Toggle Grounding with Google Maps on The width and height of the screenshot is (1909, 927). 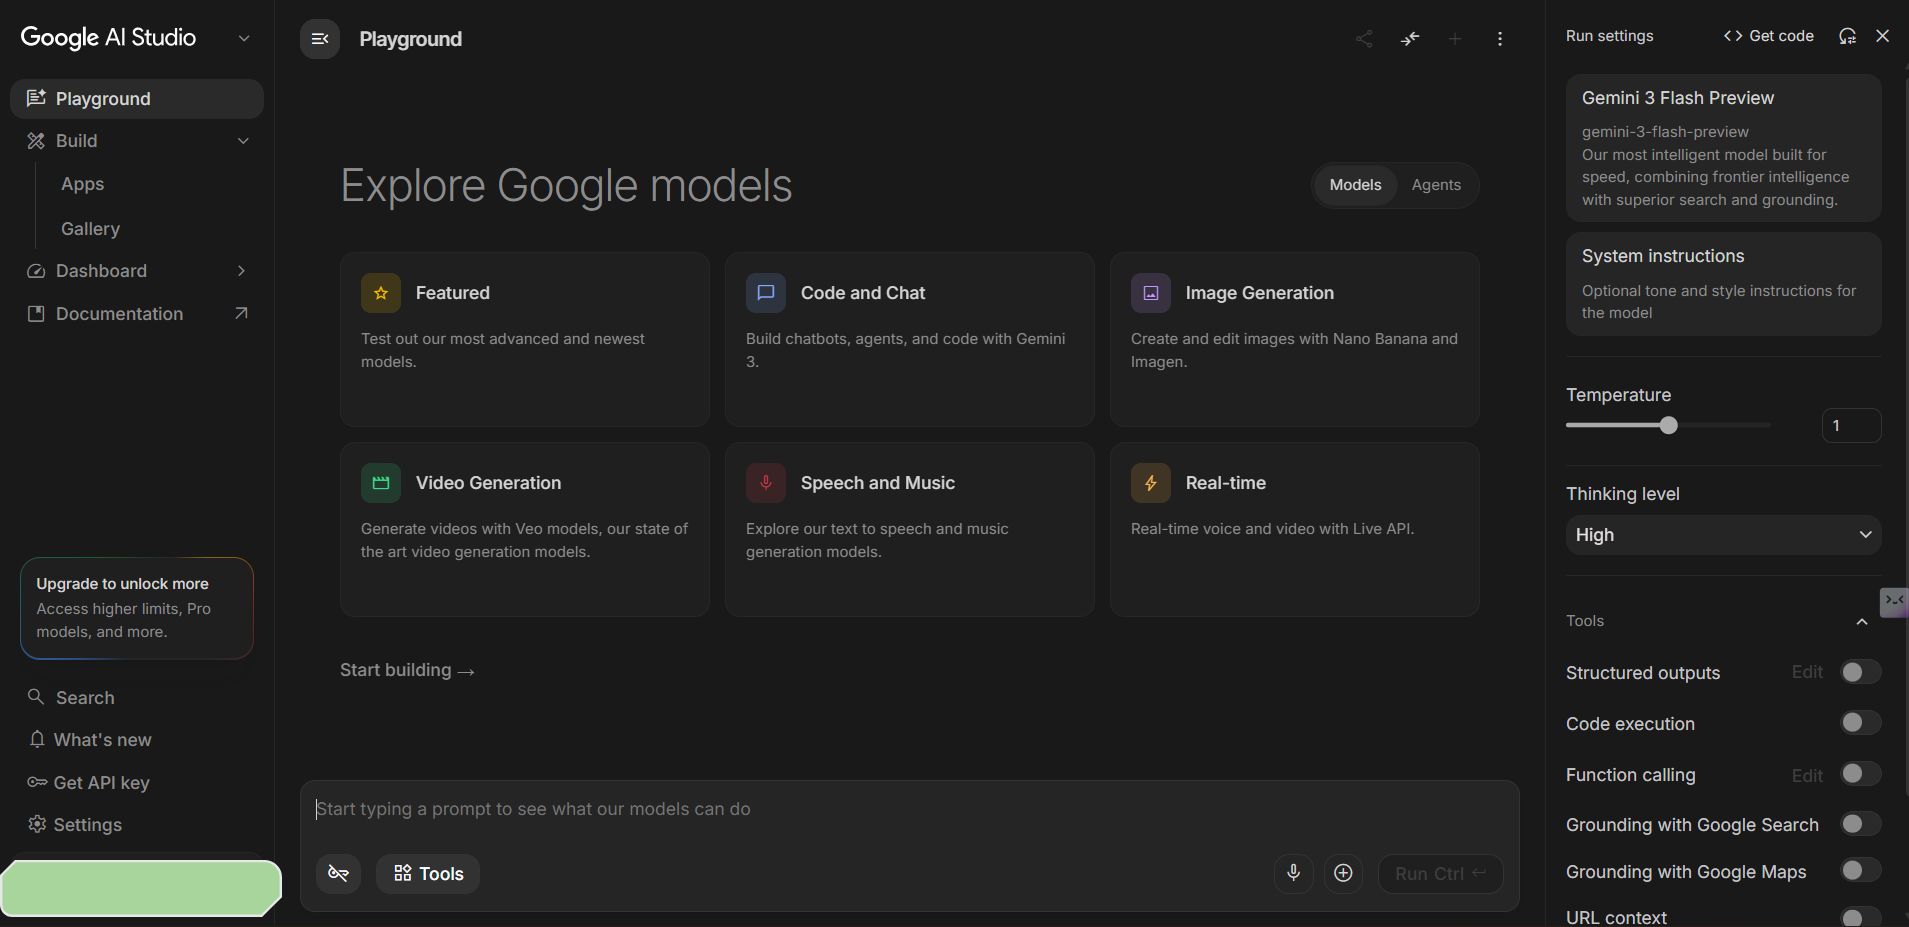pos(1860,871)
